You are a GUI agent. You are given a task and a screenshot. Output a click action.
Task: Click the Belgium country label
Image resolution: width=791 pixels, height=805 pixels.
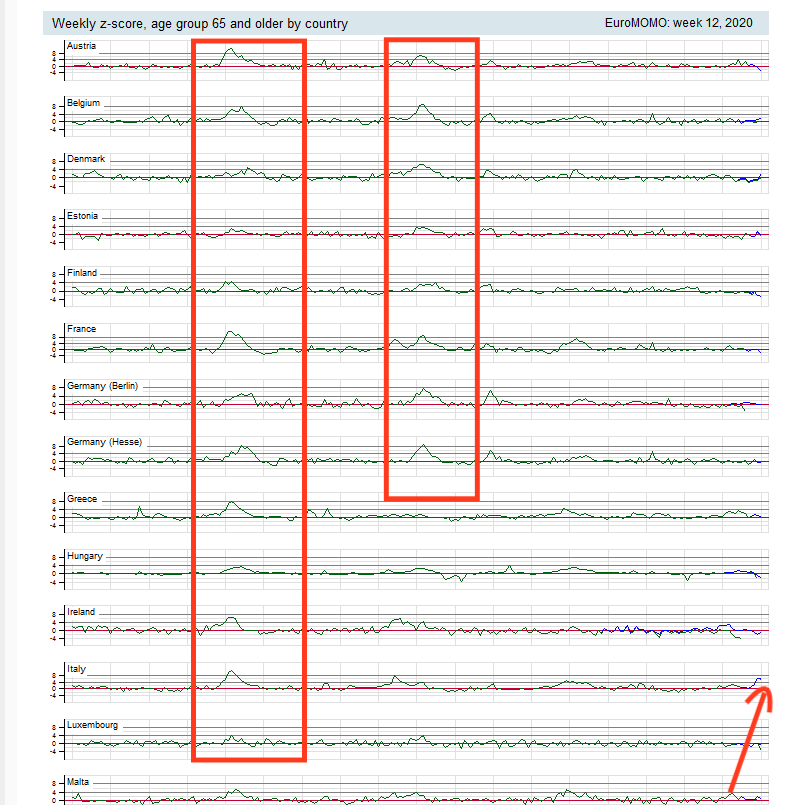point(83,103)
